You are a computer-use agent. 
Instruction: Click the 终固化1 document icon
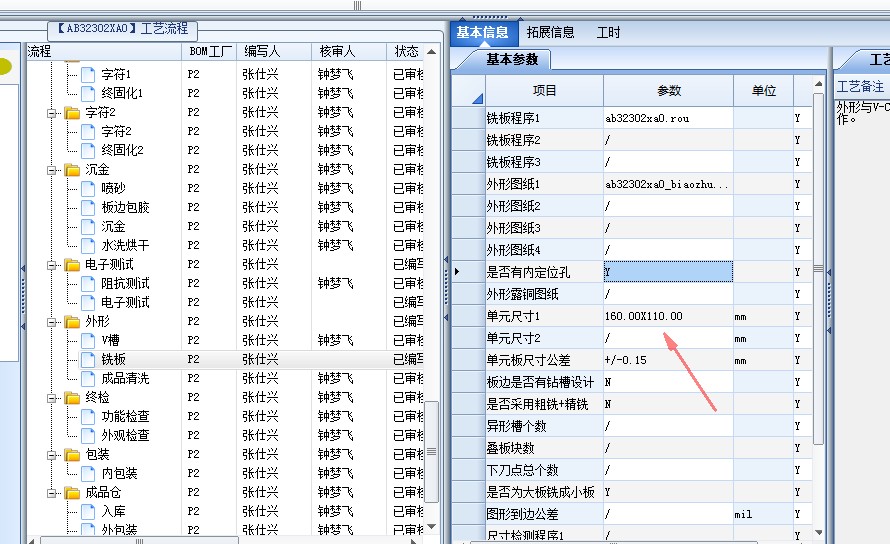point(87,93)
